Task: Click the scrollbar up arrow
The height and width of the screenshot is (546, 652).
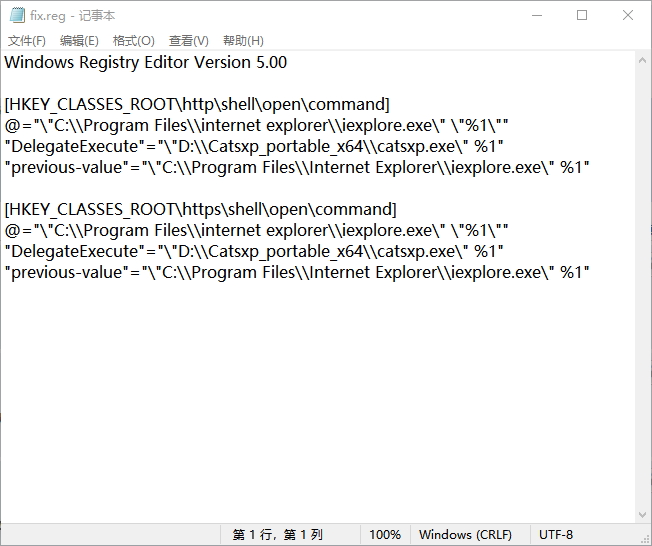Action: point(642,60)
